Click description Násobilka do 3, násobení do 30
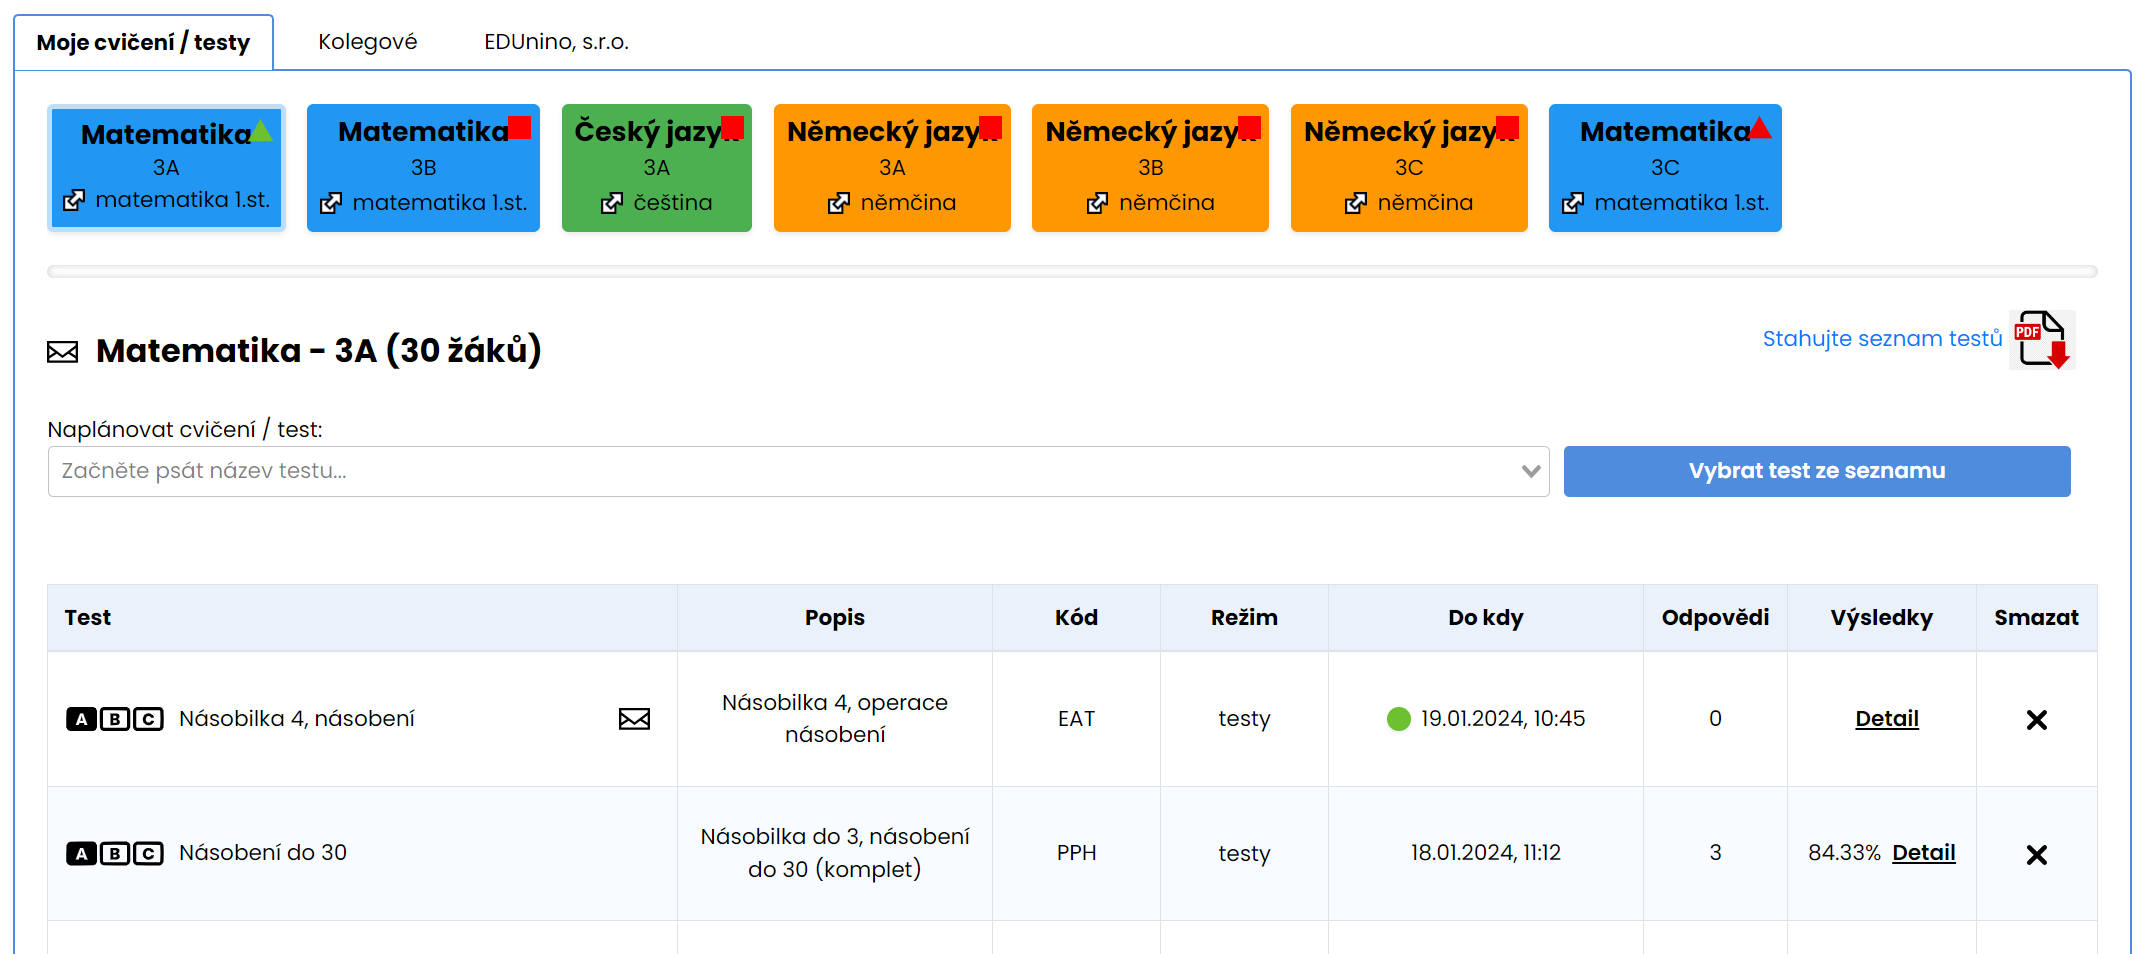This screenshot has width=2146, height=954. (x=835, y=853)
